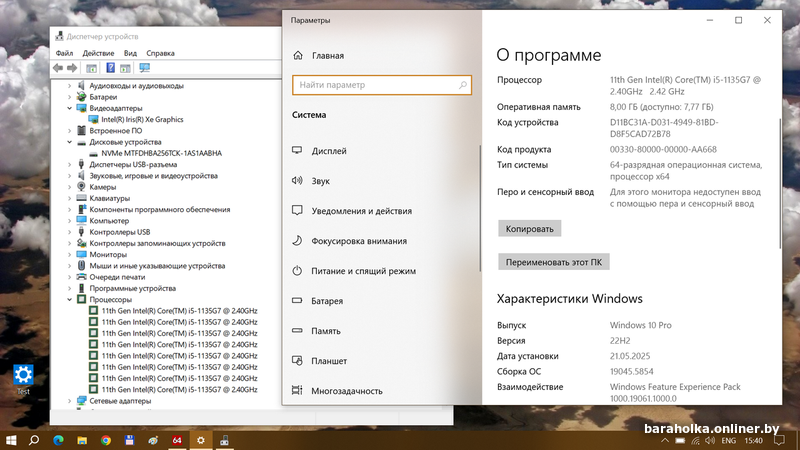Open the blue Help icon in Device Manager toolbar

coord(110,68)
